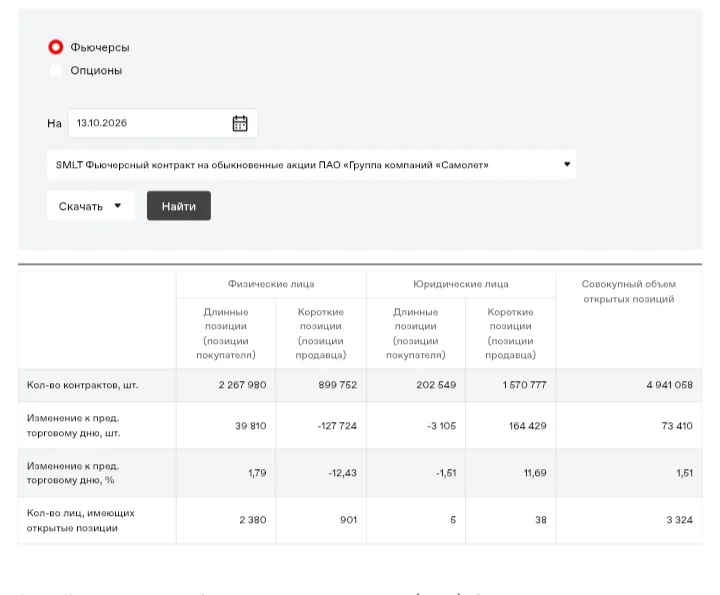
Task: Click the Изменение к пред. торговому дню, % label
Action: pyautogui.click(x=73, y=473)
